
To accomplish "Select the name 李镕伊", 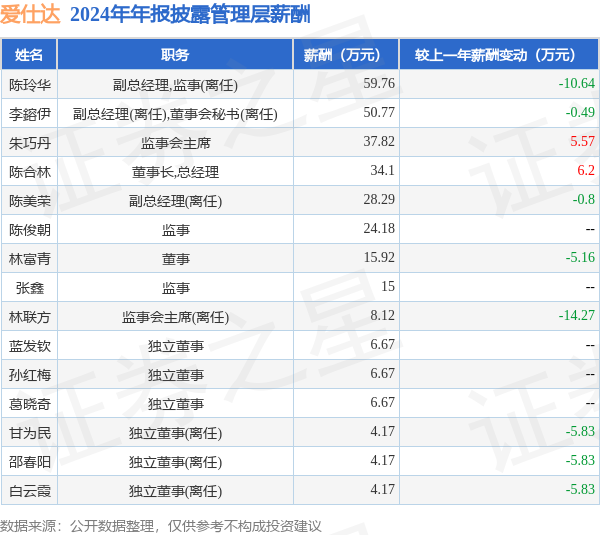I will point(29,114).
